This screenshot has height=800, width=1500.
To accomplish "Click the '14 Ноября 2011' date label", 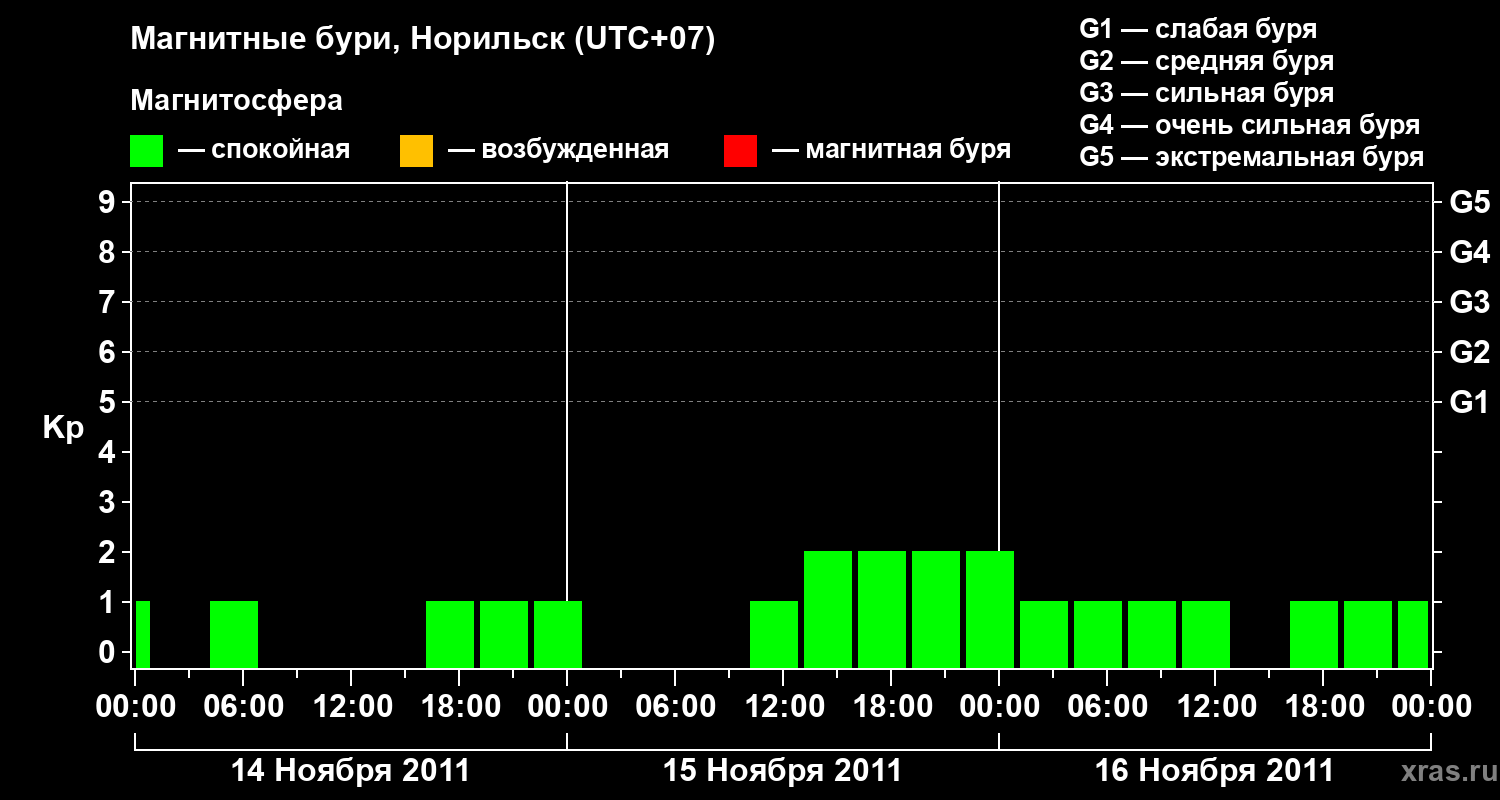I will click(x=350, y=771).
